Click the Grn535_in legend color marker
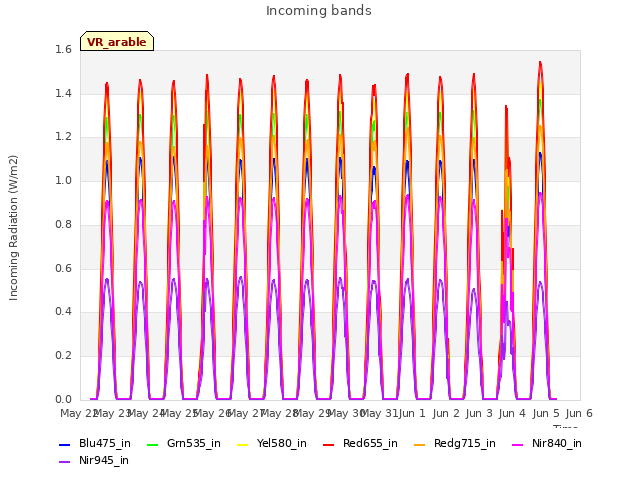Screen dimensions: 640x480 [152, 444]
